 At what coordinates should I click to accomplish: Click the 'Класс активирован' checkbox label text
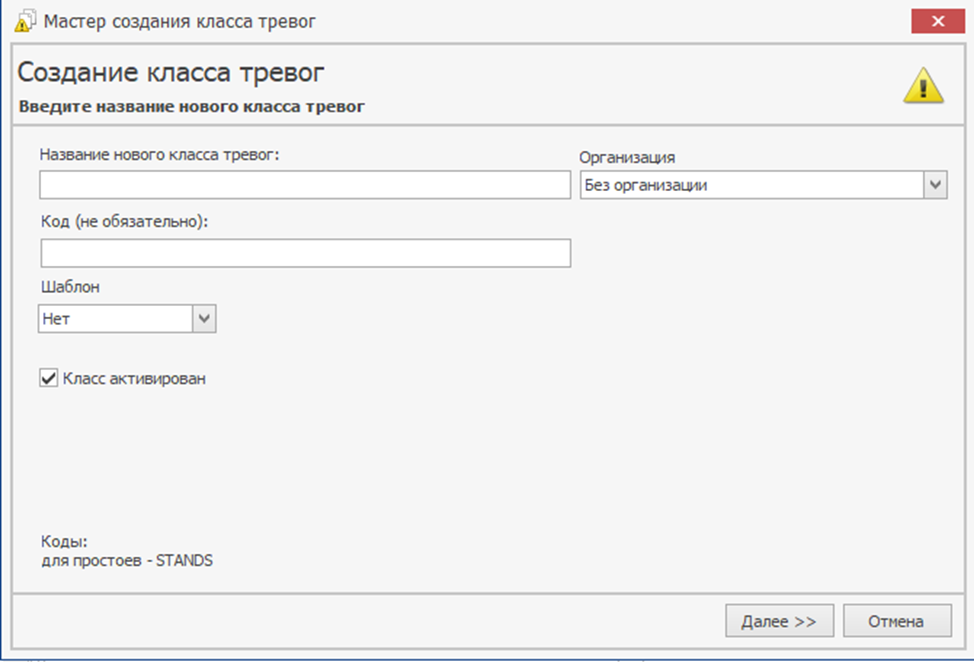pos(134,379)
